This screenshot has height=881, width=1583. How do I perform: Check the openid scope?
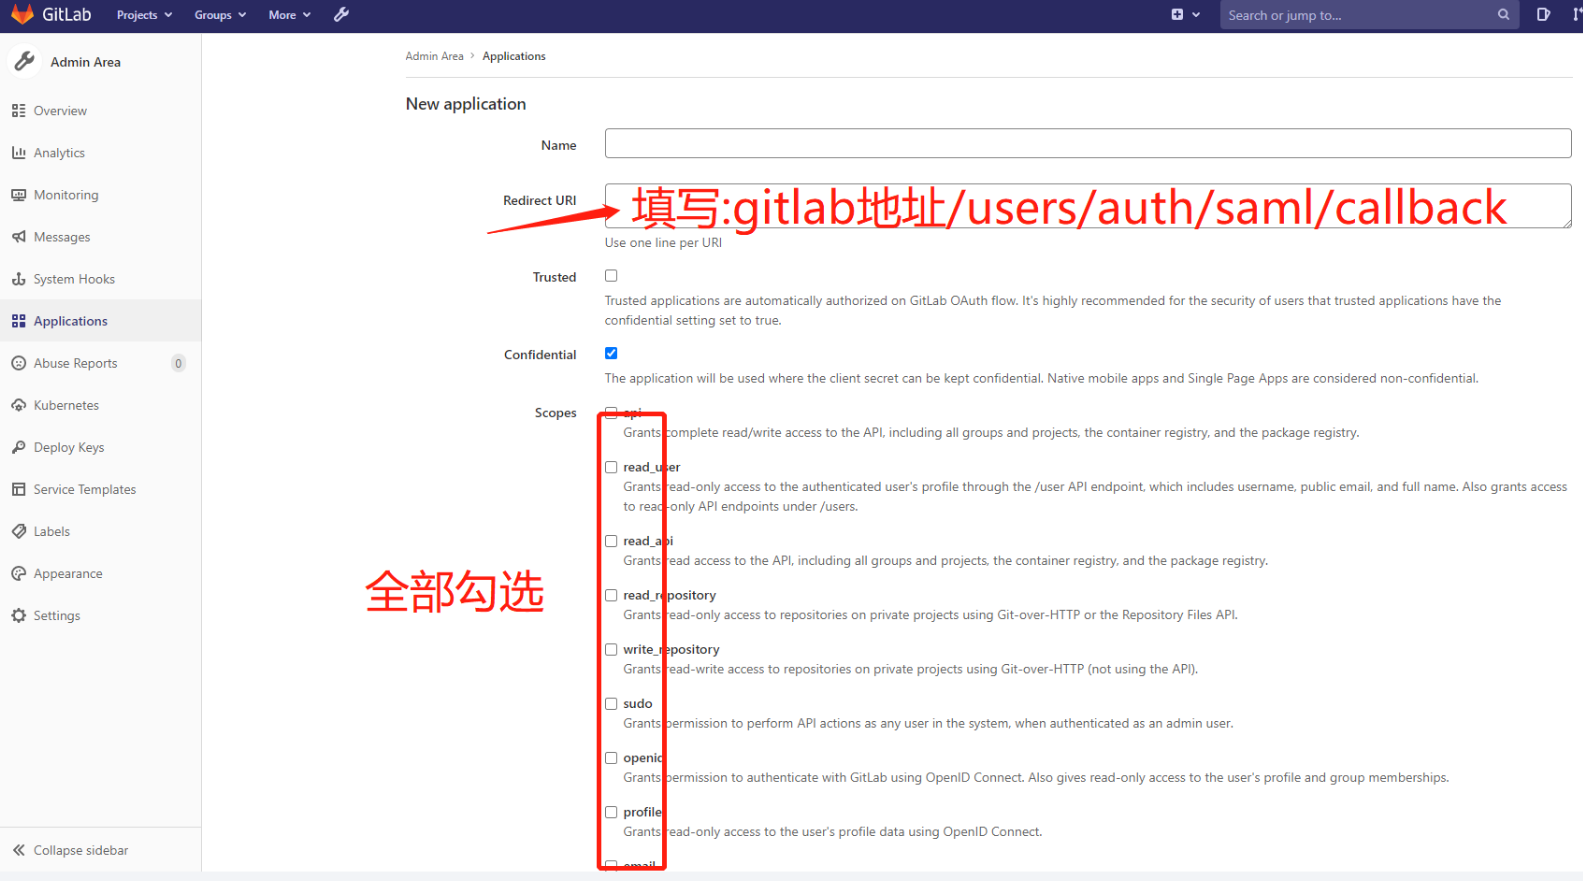611,758
